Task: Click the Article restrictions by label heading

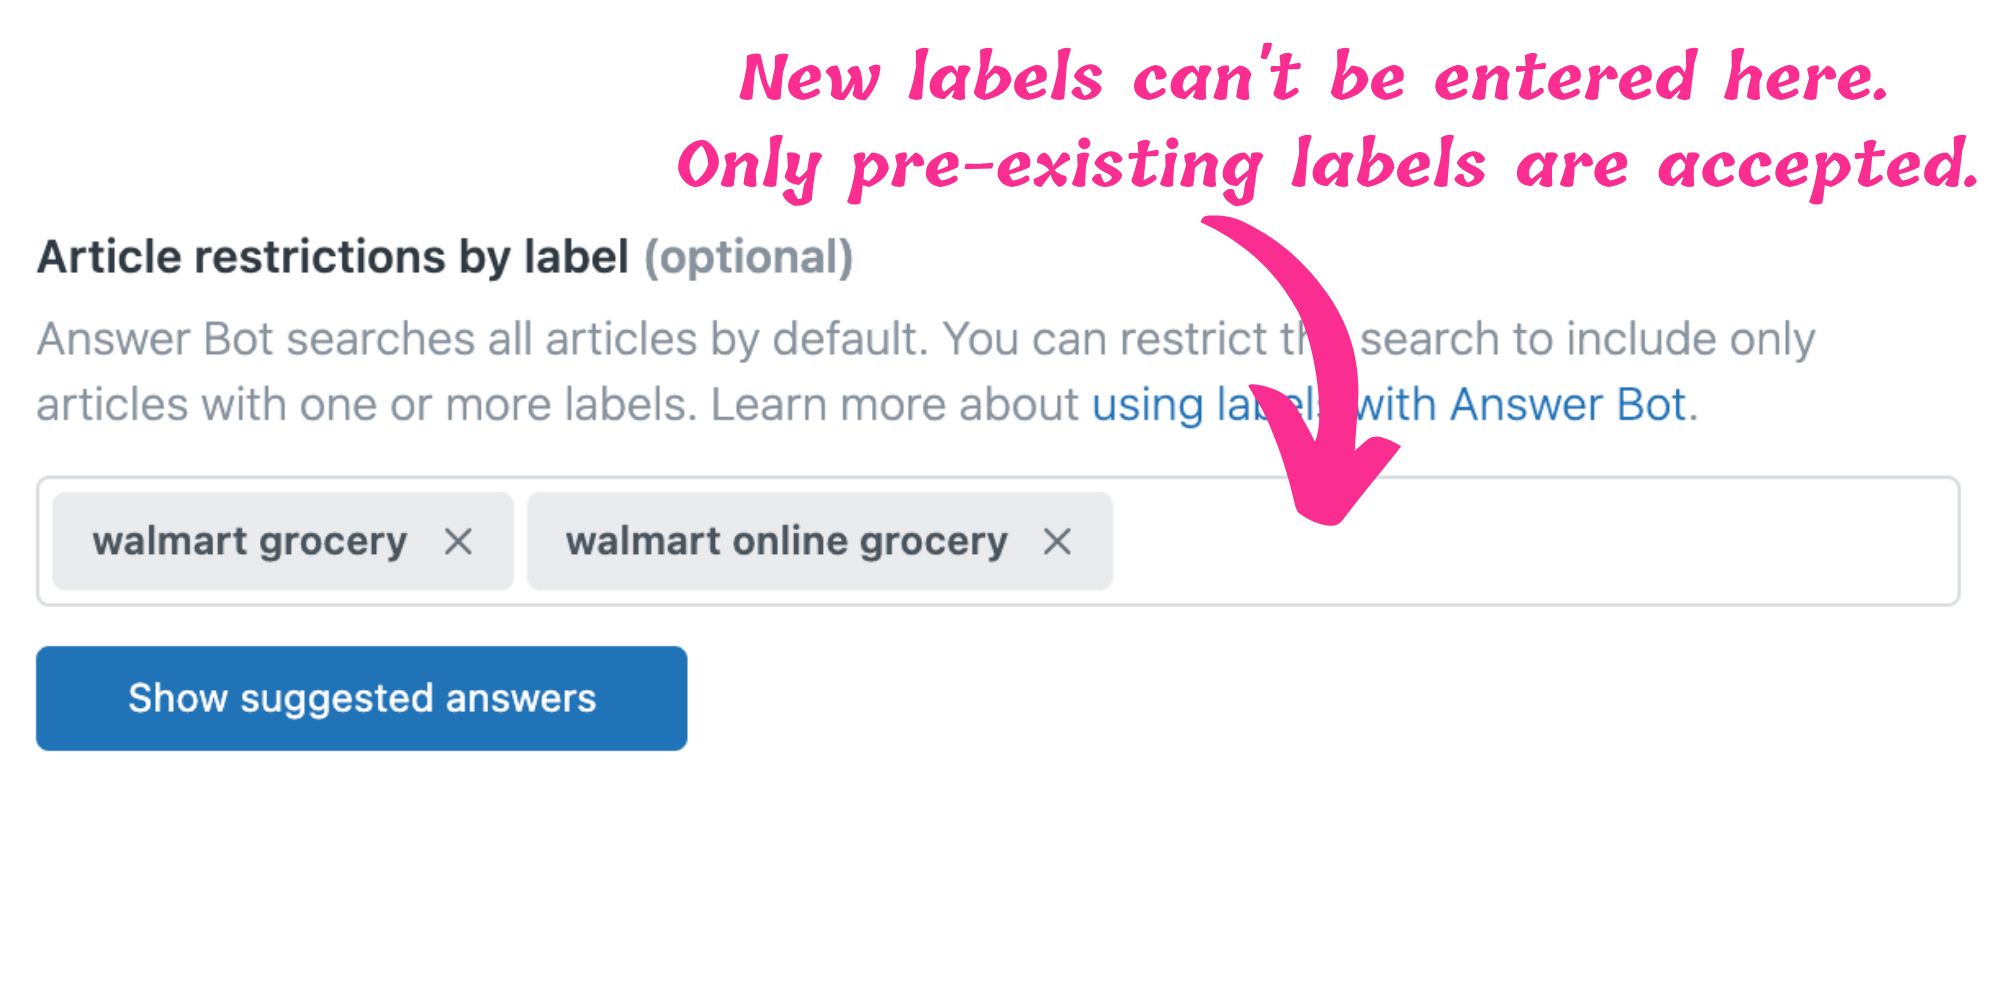Action: [332, 258]
